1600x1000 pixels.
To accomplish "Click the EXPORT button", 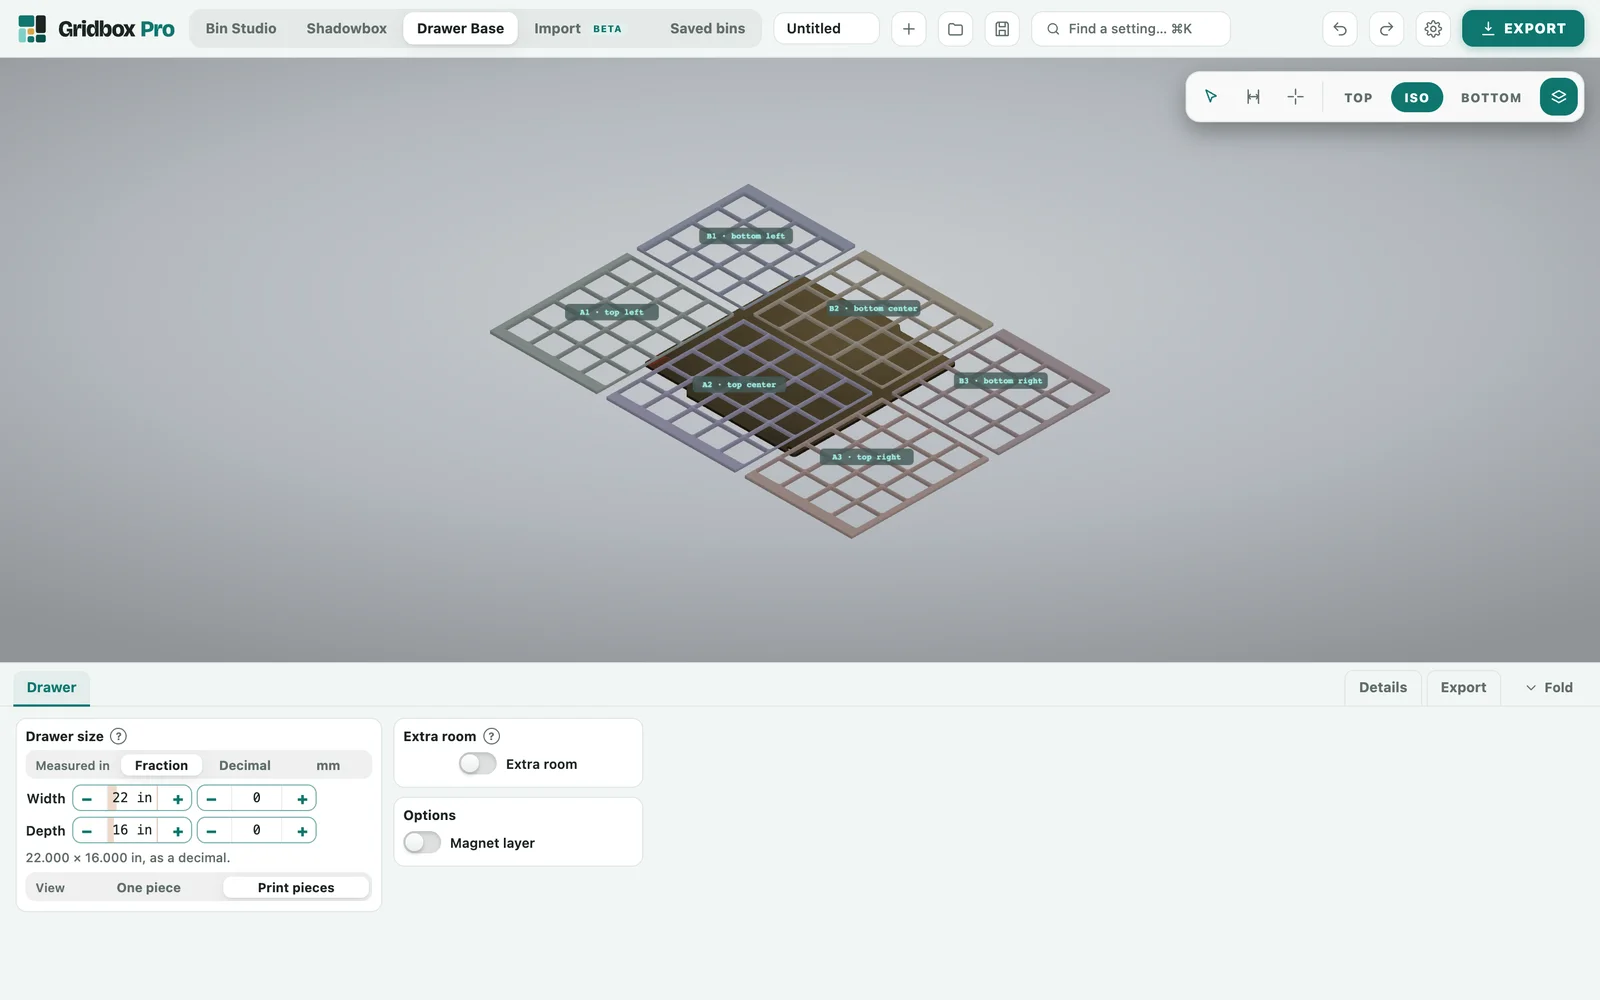I will [1523, 29].
